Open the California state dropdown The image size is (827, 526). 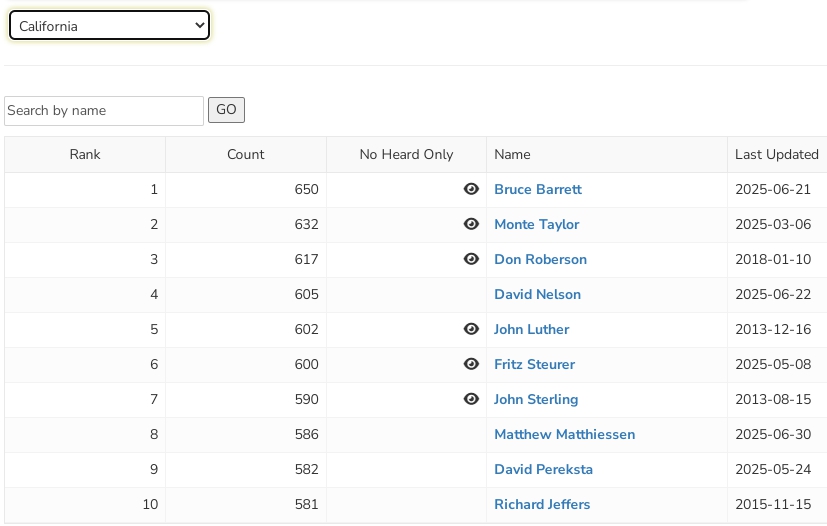coord(109,26)
